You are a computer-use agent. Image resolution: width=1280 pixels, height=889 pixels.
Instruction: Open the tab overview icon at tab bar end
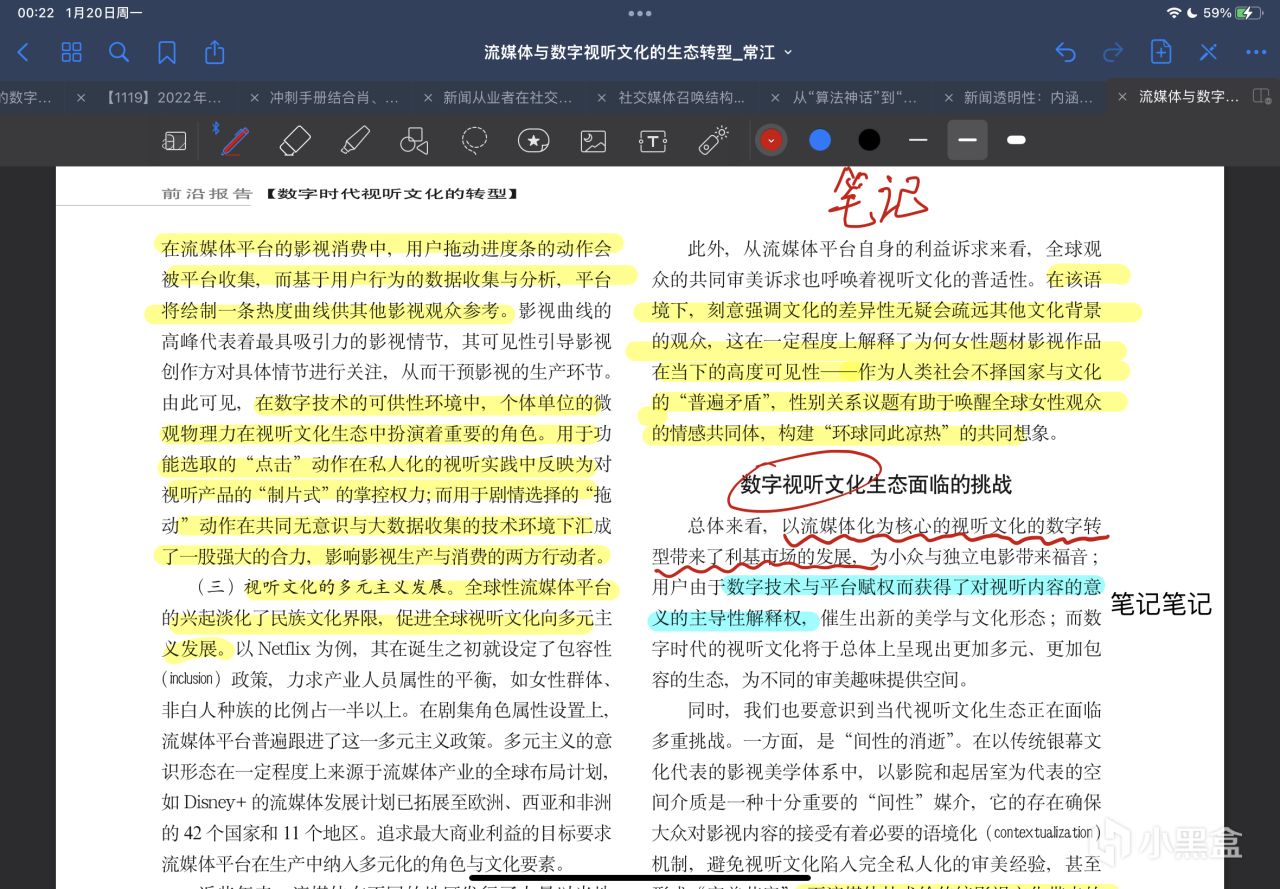tap(1262, 97)
